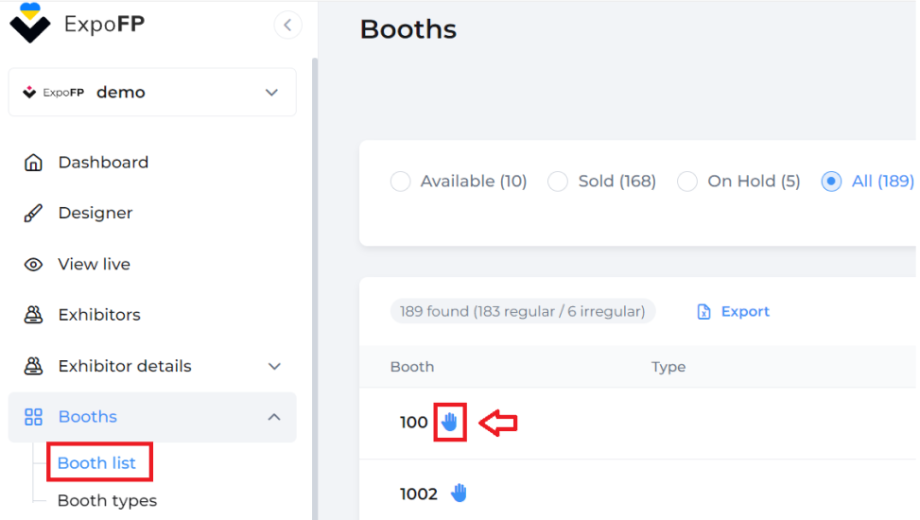This screenshot has width=920, height=520.
Task: Select the All (189) radio button
Action: click(831, 181)
